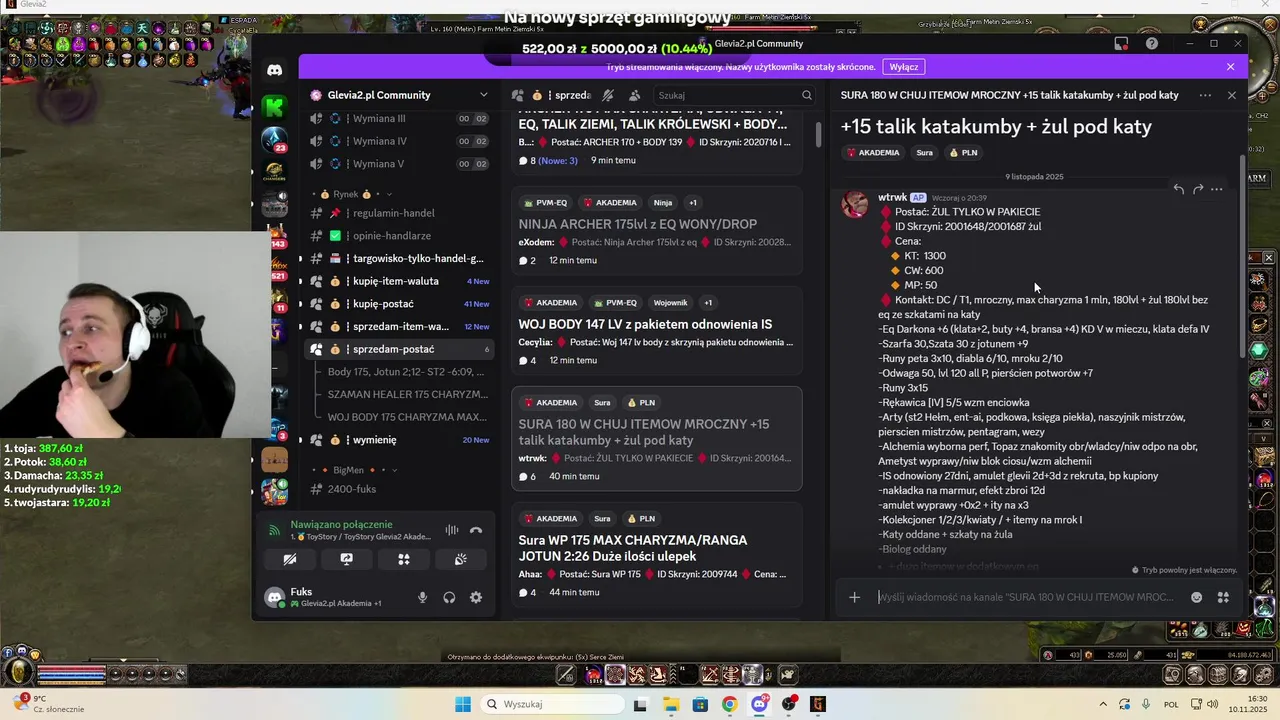Open SZAMAN HEALER 175 thread in sidebar
Screen dimensions: 1280x720
[x=408, y=394]
